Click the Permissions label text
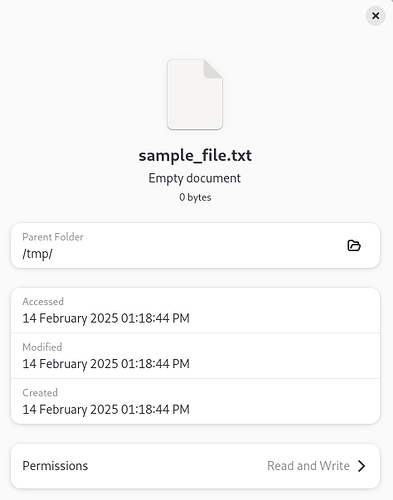This screenshot has height=500, width=393. [55, 466]
